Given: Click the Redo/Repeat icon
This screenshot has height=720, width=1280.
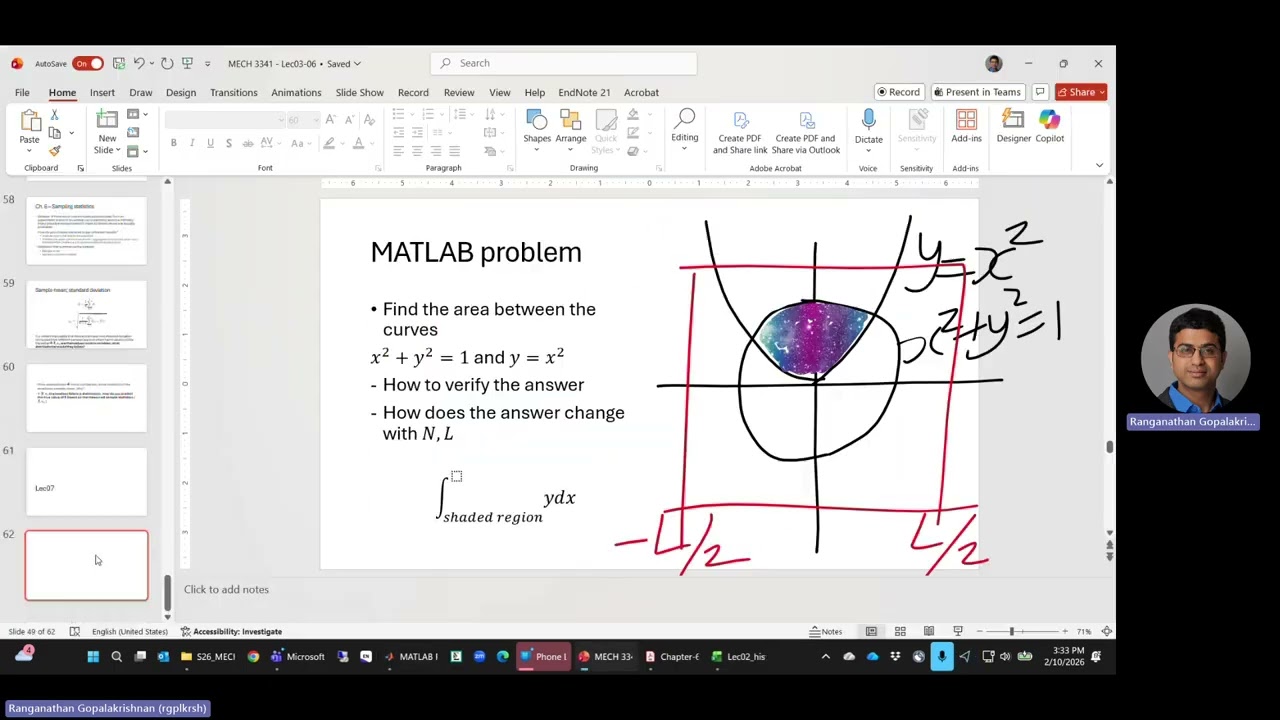Looking at the screenshot, I should point(167,63).
